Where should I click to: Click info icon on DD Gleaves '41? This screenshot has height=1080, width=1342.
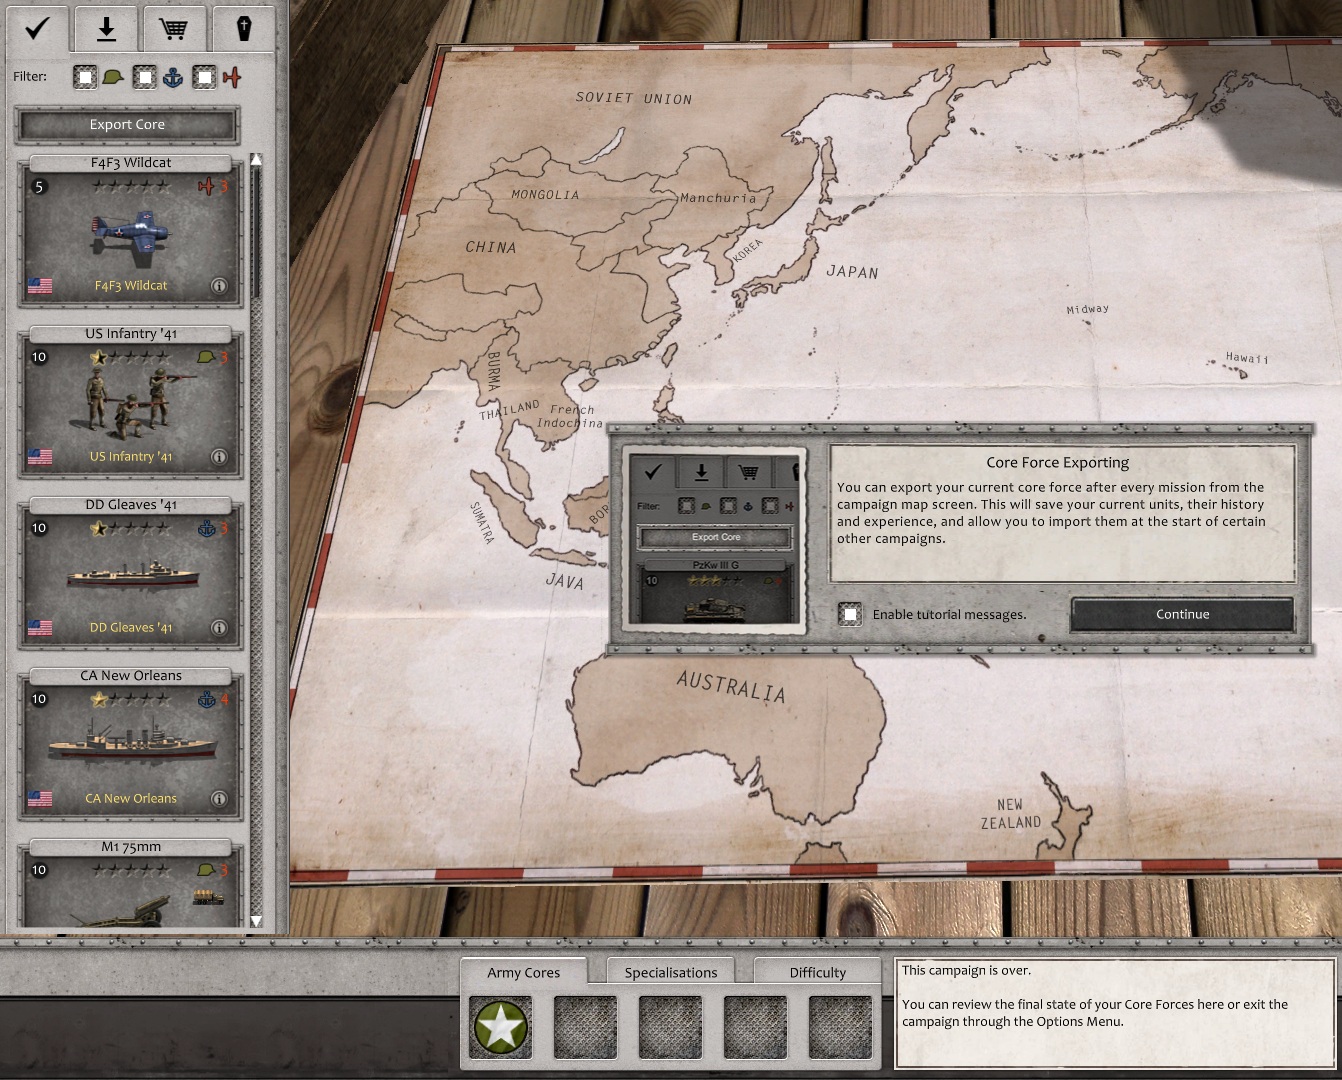point(219,628)
